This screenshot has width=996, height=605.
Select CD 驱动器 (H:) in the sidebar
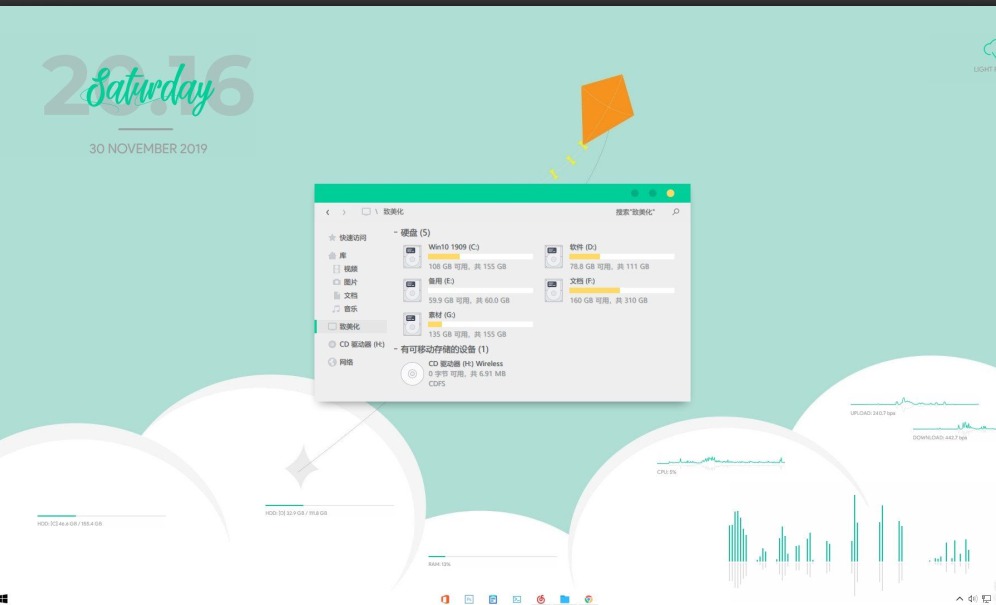coord(356,344)
